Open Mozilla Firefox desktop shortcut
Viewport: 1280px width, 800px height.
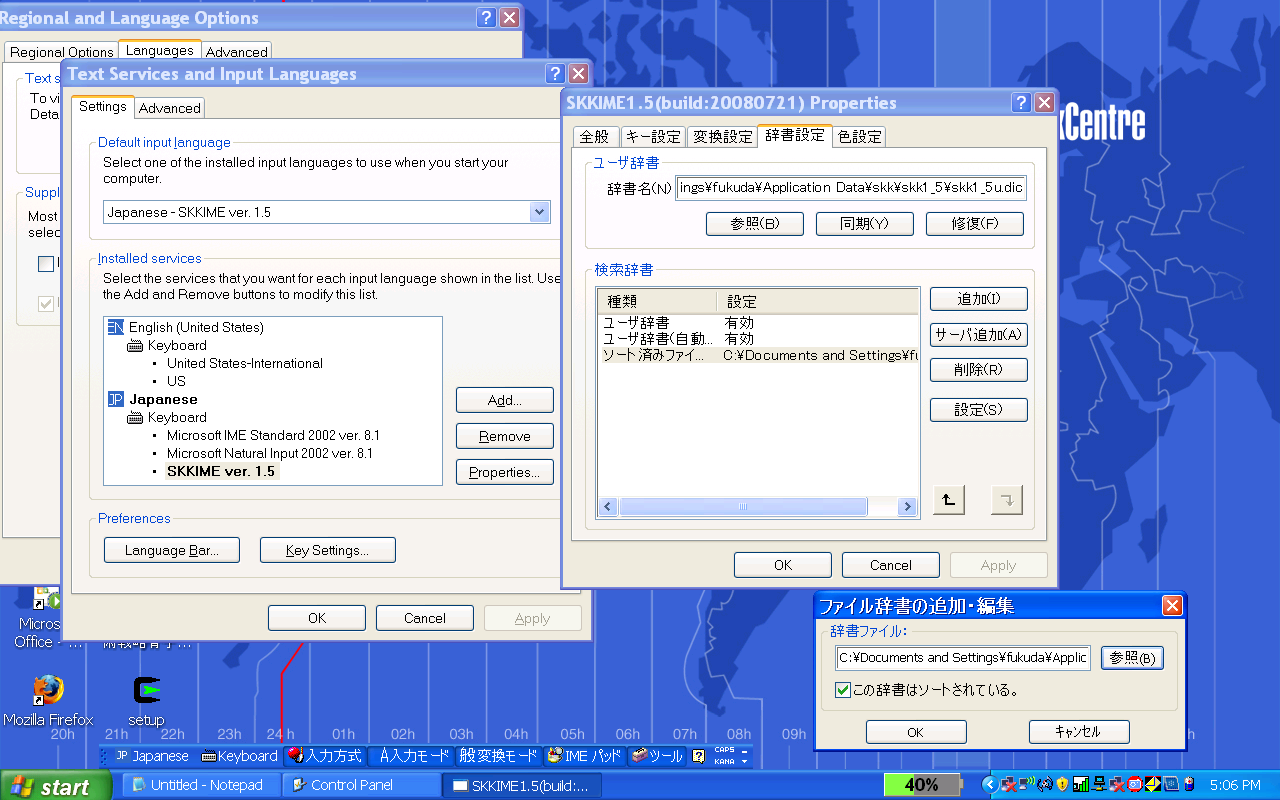(x=47, y=700)
